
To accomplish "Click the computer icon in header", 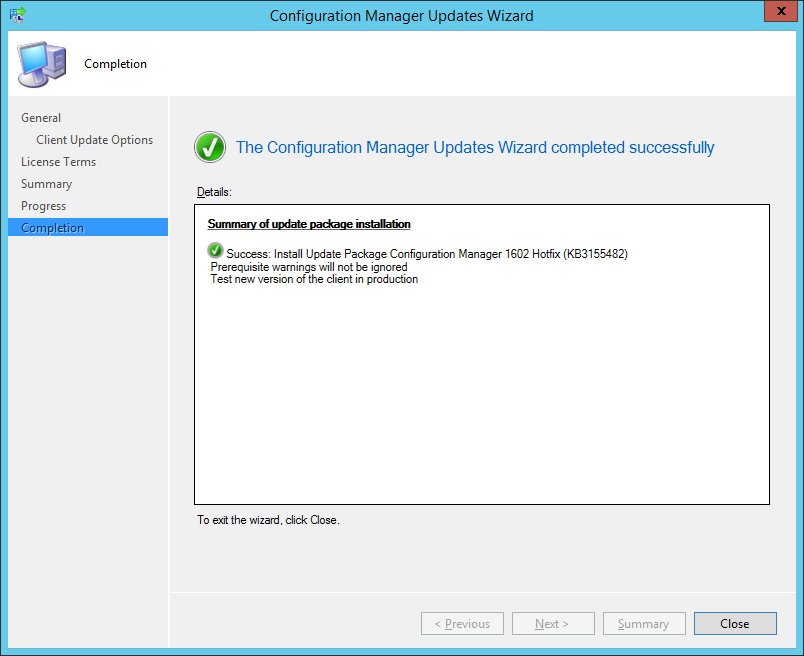I will [x=42, y=64].
